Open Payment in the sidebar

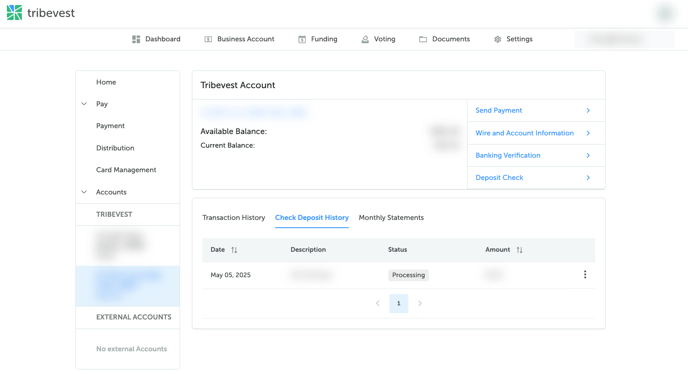[x=111, y=126]
